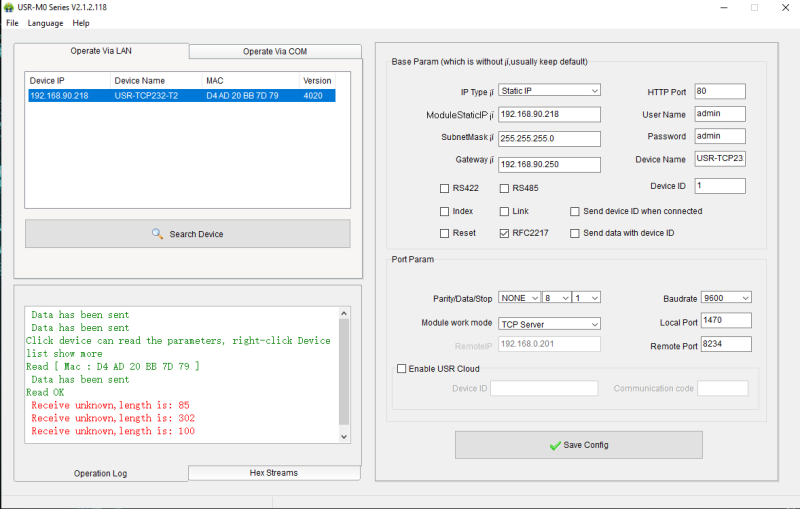This screenshot has height=509, width=800.
Task: Open the stop bits dropdown showing 1
Action: coord(586,298)
